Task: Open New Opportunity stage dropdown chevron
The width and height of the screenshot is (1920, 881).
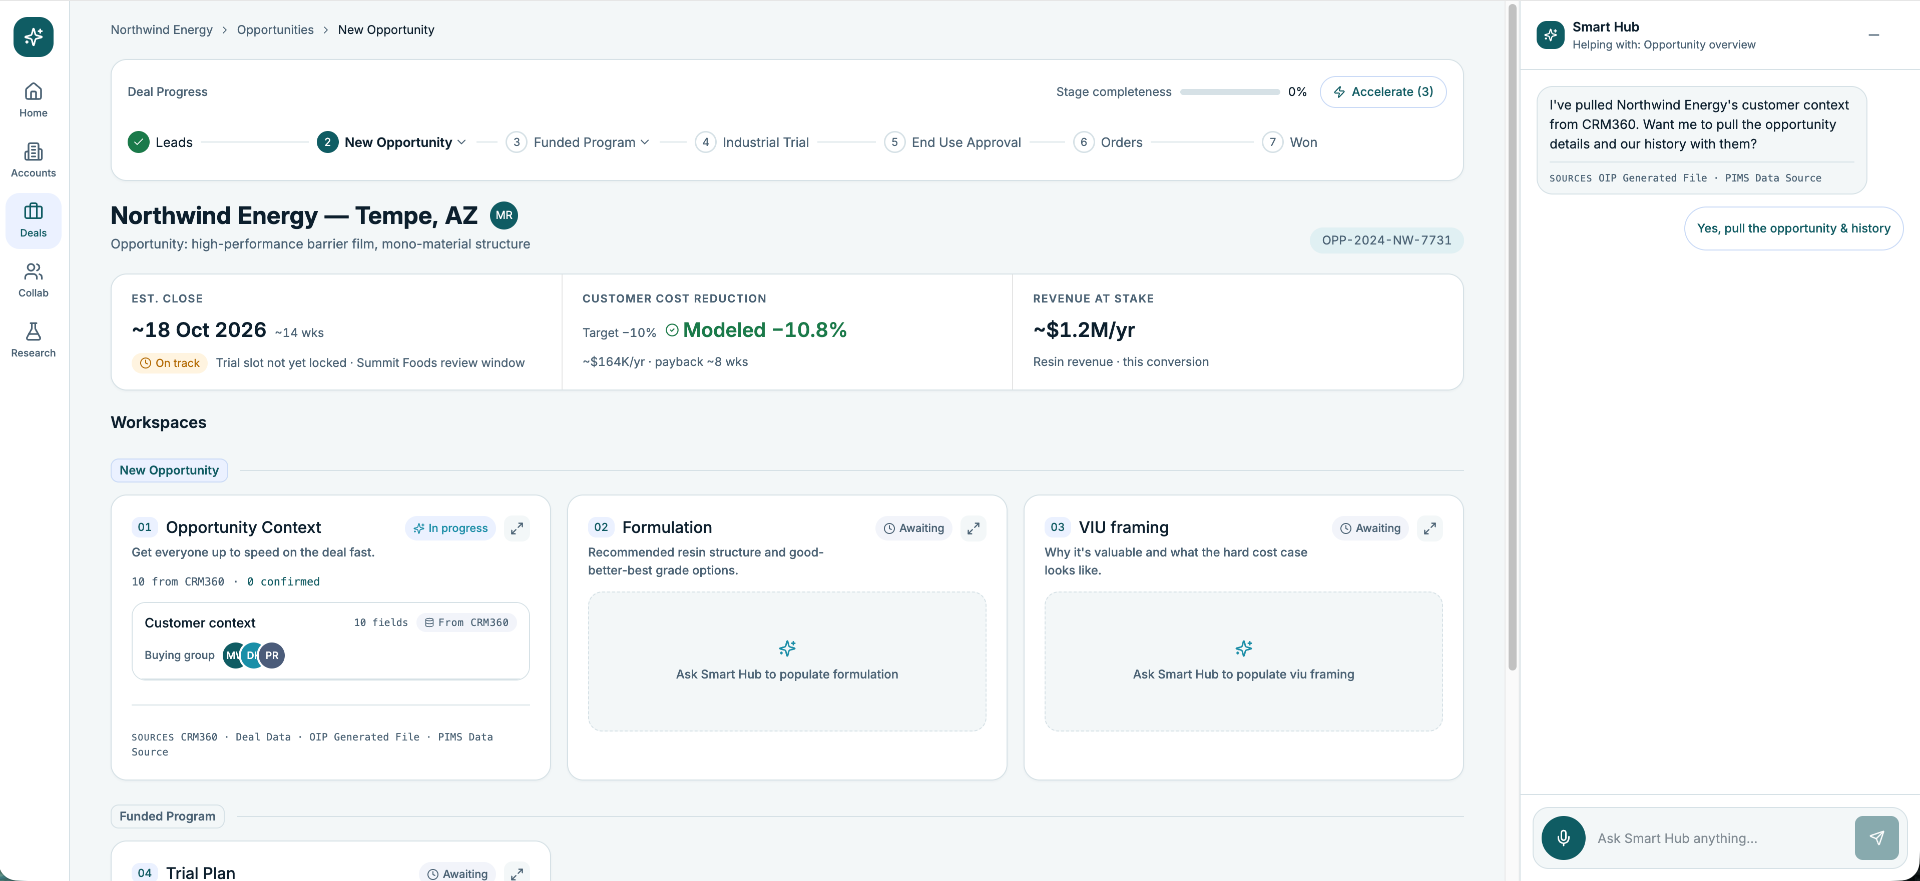Action: pos(461,142)
